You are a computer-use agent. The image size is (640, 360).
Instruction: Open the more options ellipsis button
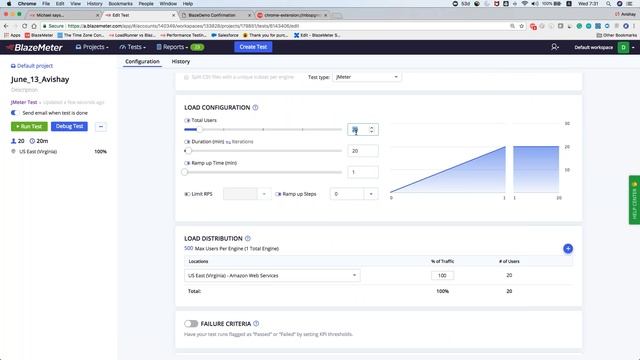click(101, 127)
